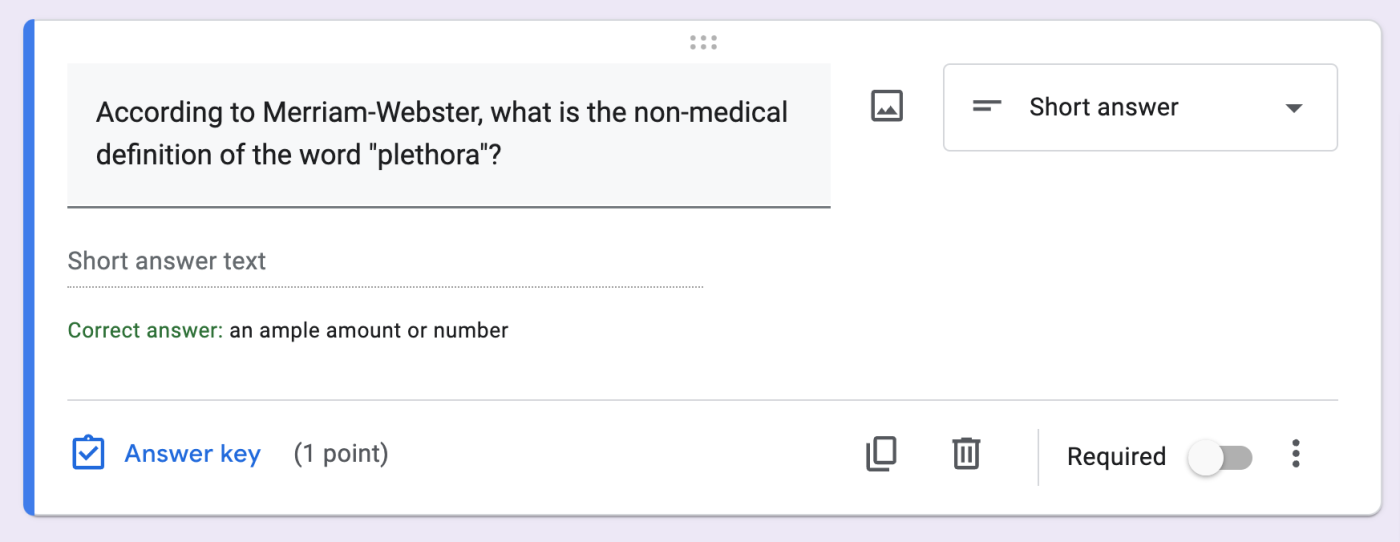
Task: Click the short answer lines icon
Action: [987, 107]
